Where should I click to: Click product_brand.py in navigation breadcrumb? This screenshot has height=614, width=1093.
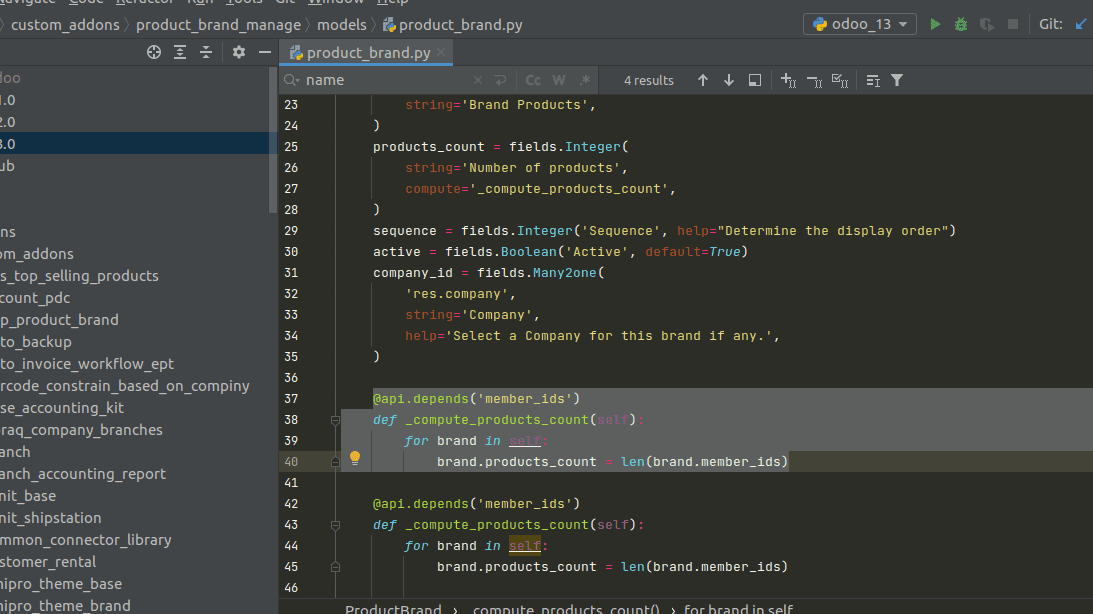(453, 25)
